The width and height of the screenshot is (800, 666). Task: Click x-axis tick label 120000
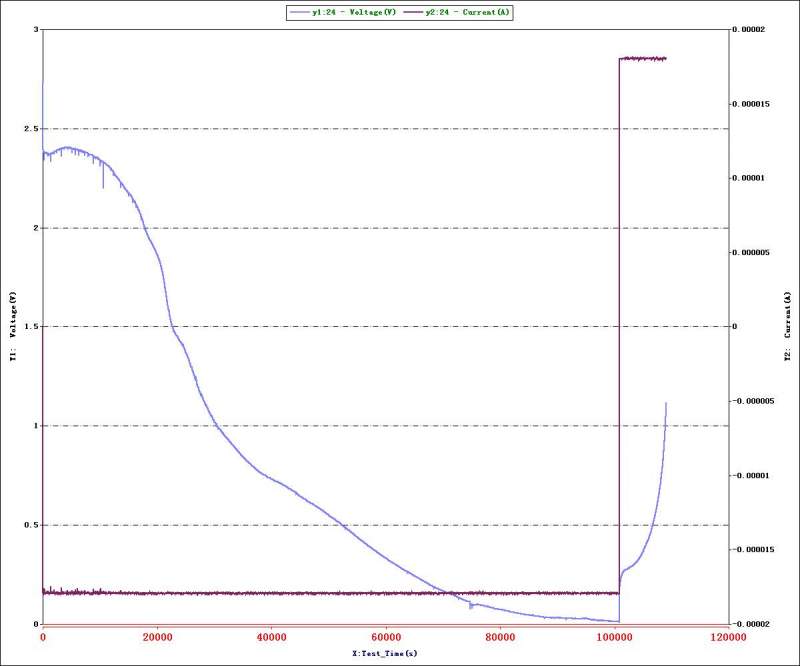pyautogui.click(x=729, y=637)
